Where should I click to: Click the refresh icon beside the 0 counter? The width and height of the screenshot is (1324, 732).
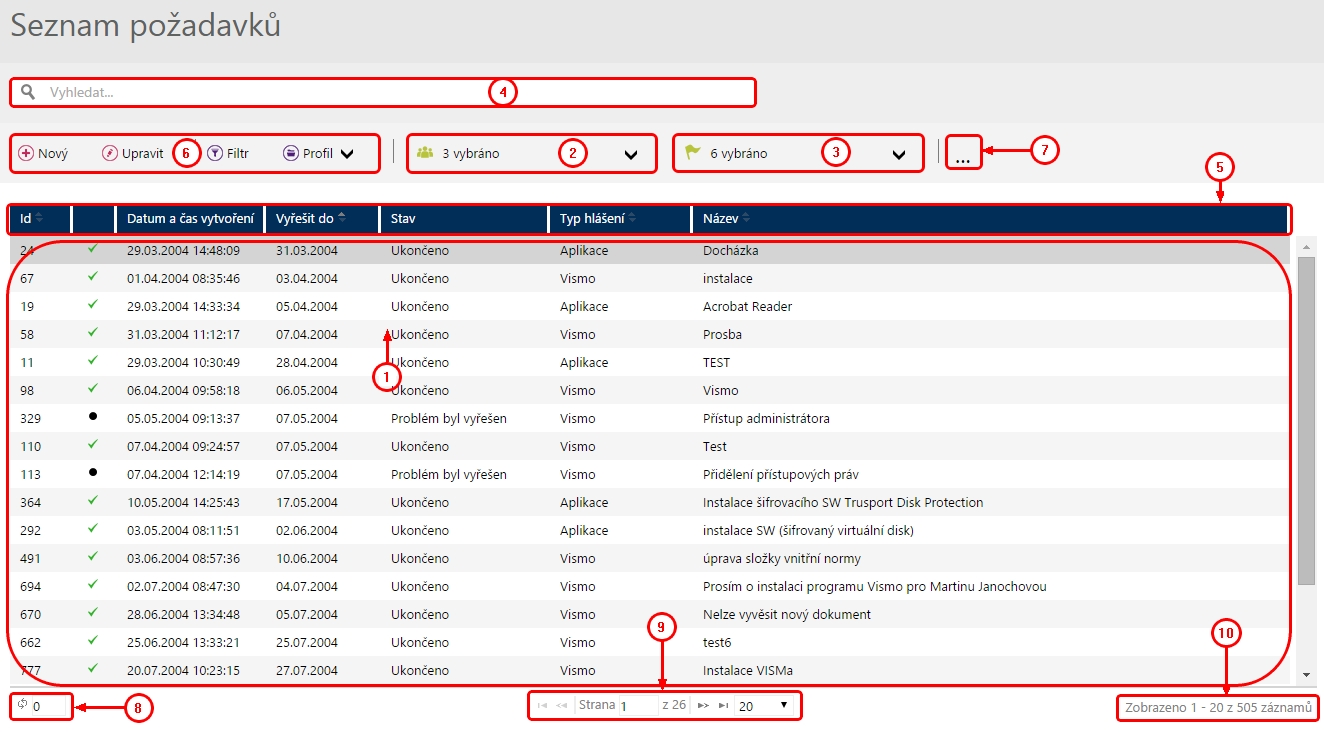(x=22, y=705)
